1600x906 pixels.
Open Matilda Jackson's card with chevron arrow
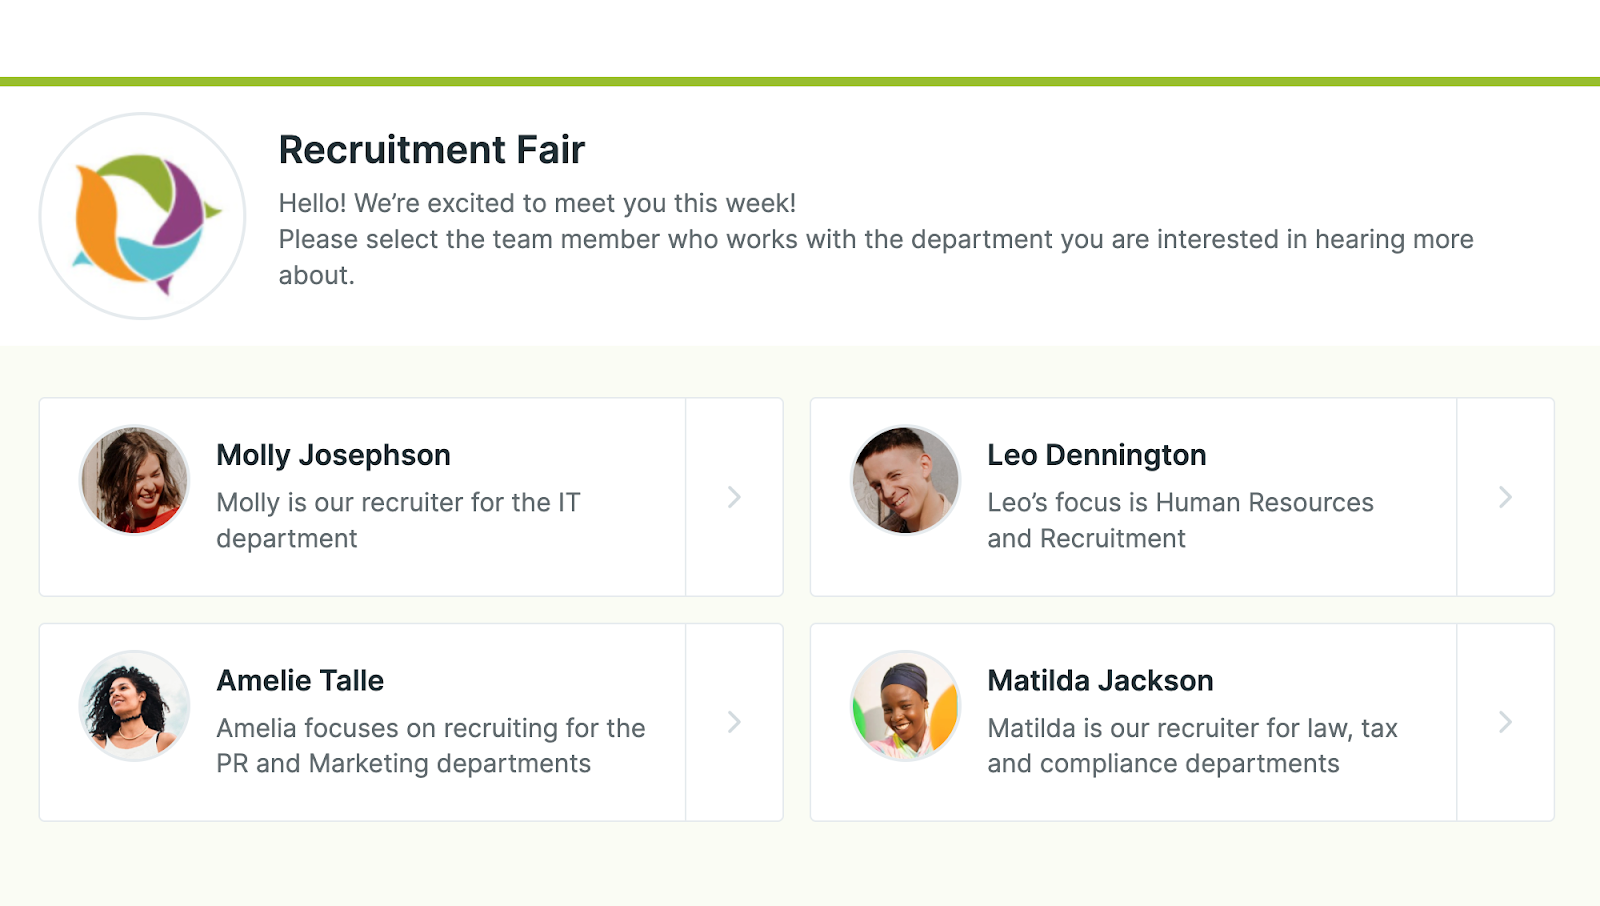pyautogui.click(x=1505, y=722)
